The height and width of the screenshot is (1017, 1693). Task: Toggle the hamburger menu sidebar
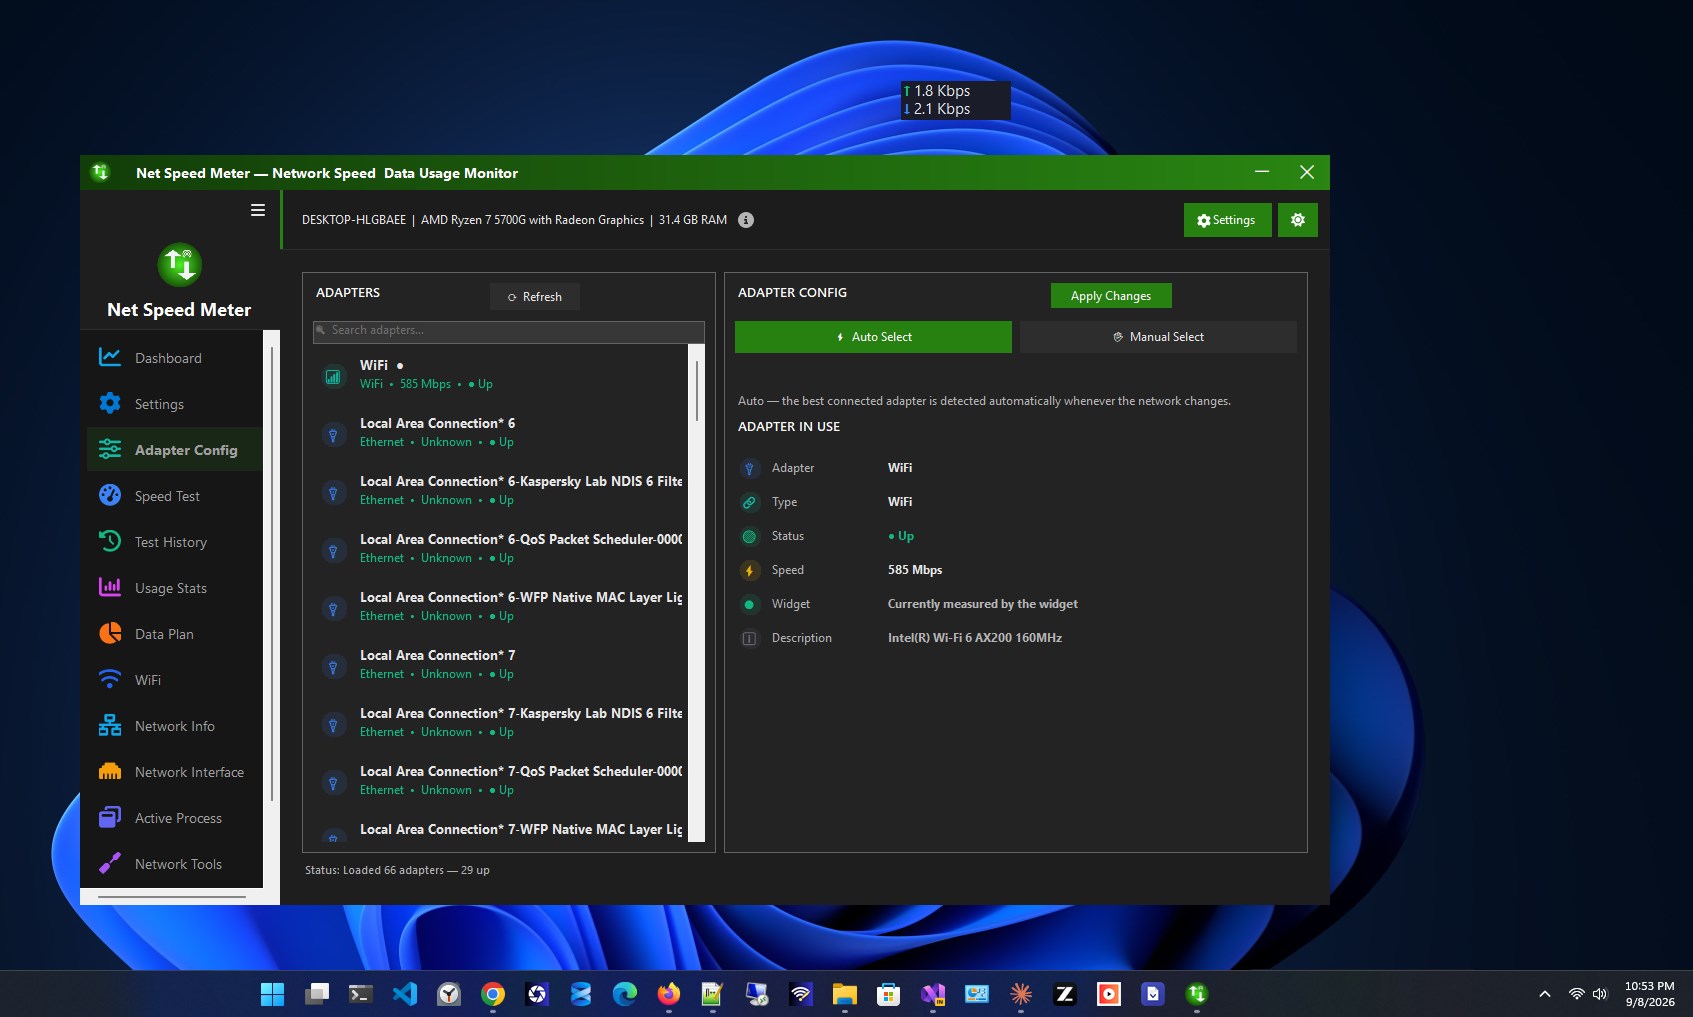[x=258, y=210]
